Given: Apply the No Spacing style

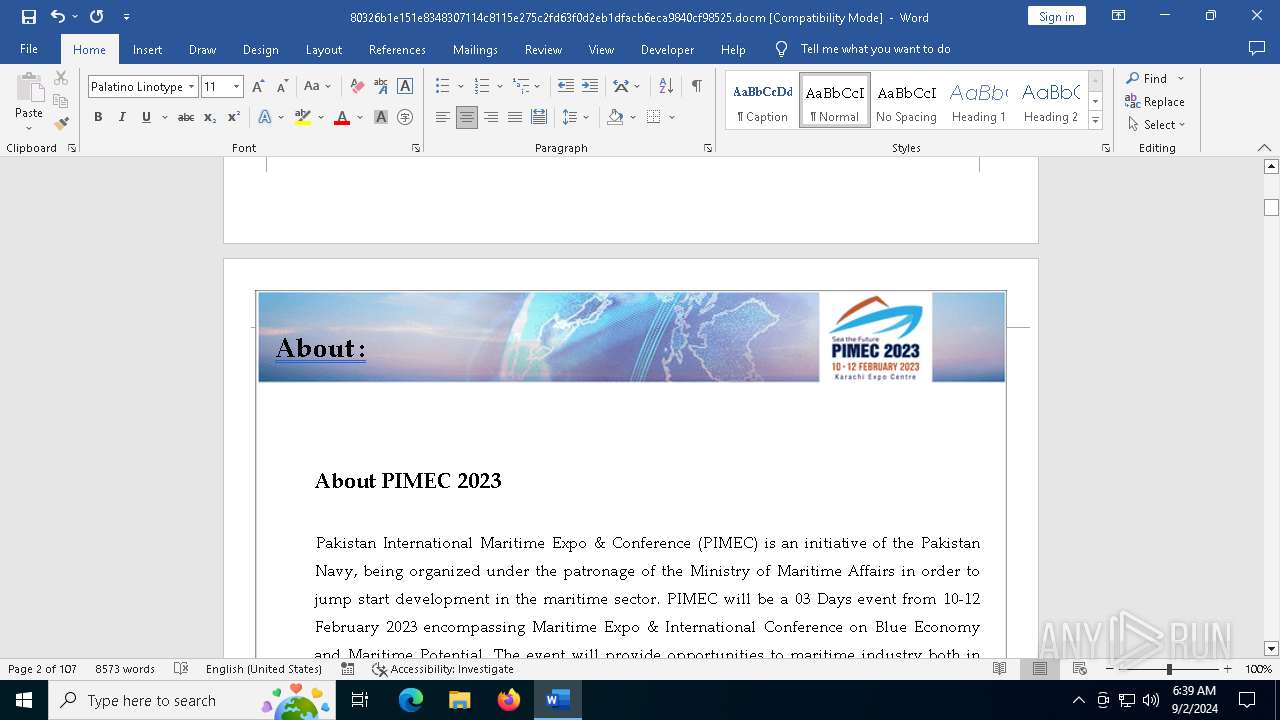Looking at the screenshot, I should click(x=906, y=101).
